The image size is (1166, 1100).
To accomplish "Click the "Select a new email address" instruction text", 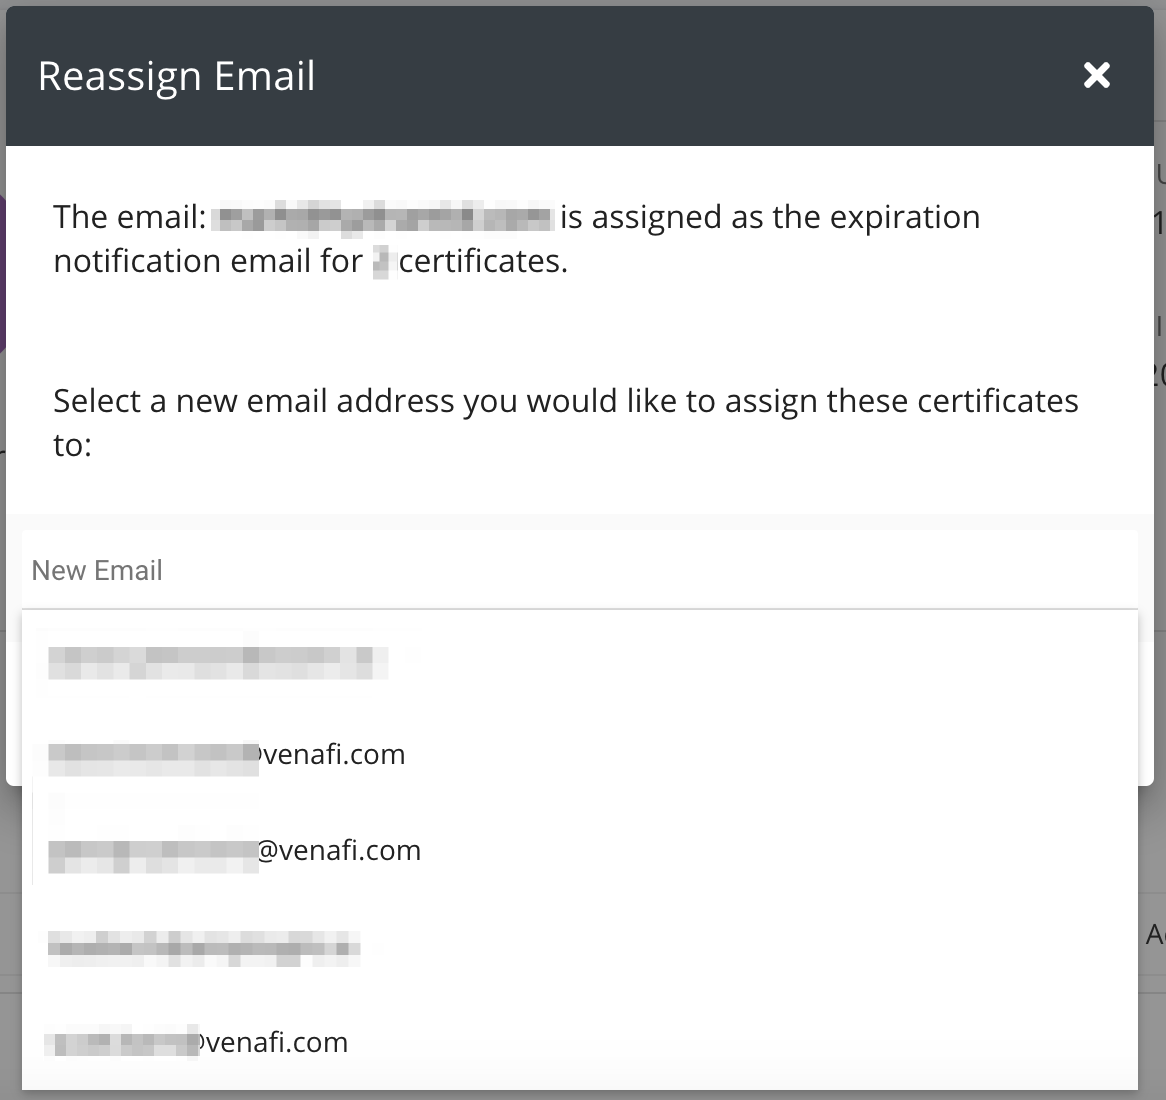I will (x=565, y=401).
